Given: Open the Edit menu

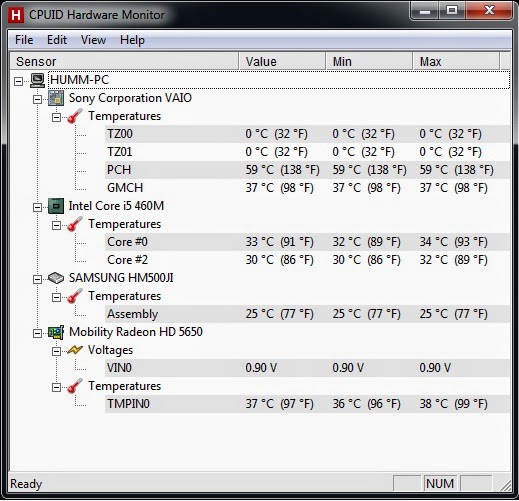Looking at the screenshot, I should coord(57,40).
